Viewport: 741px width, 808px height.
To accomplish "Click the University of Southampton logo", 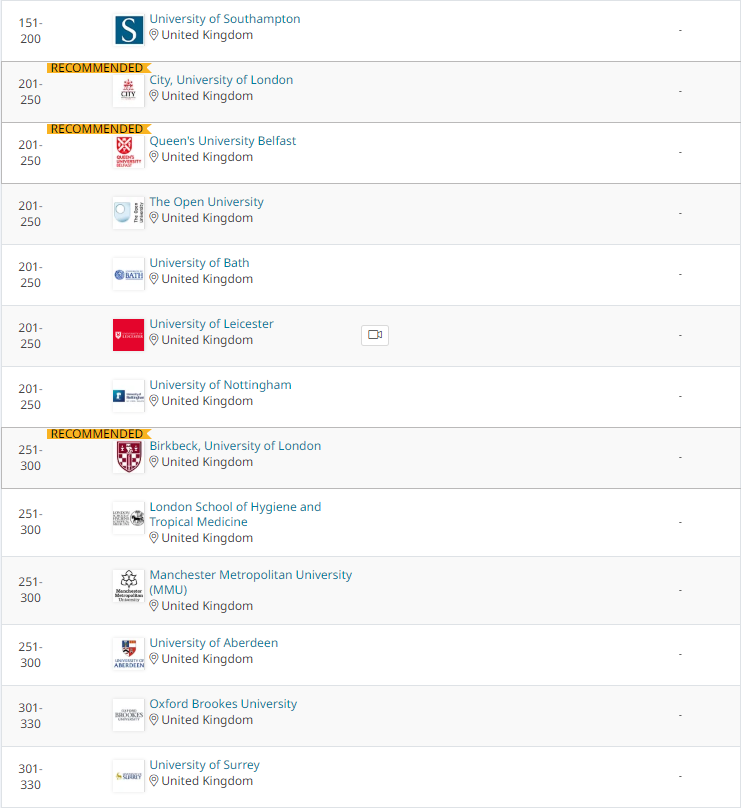I will tap(128, 30).
